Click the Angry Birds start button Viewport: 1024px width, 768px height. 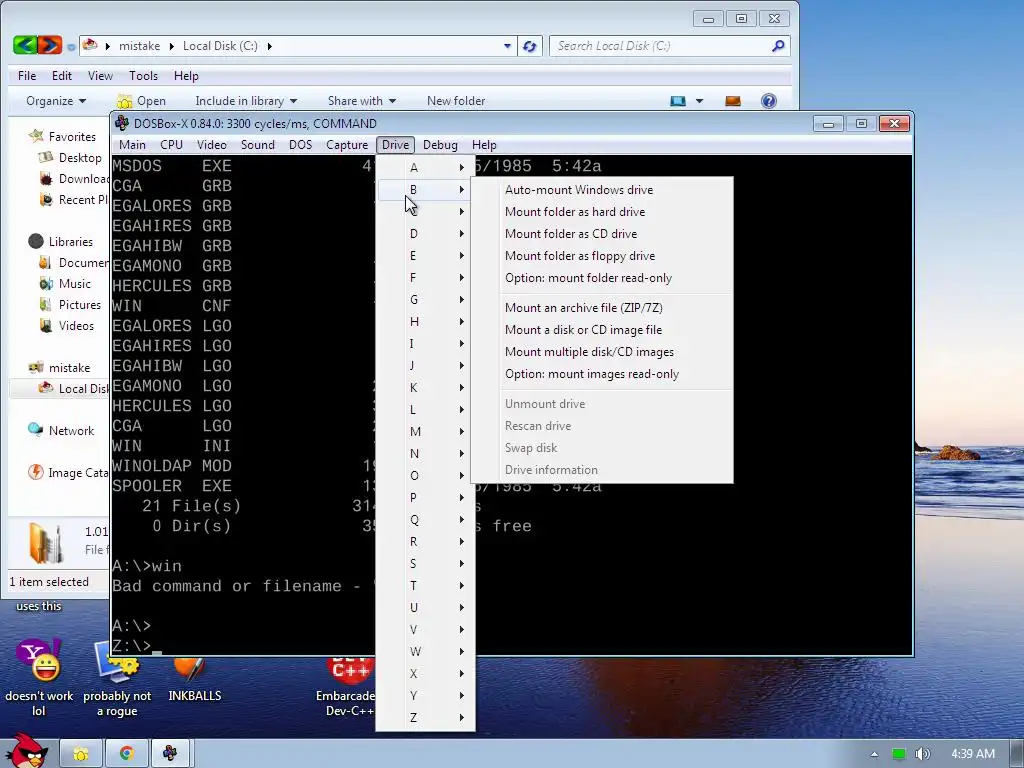pos(25,750)
